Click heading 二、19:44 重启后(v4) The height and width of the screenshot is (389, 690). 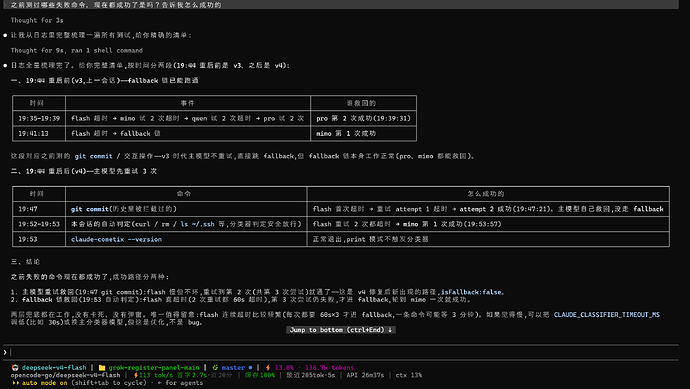pyautogui.click(x=84, y=171)
